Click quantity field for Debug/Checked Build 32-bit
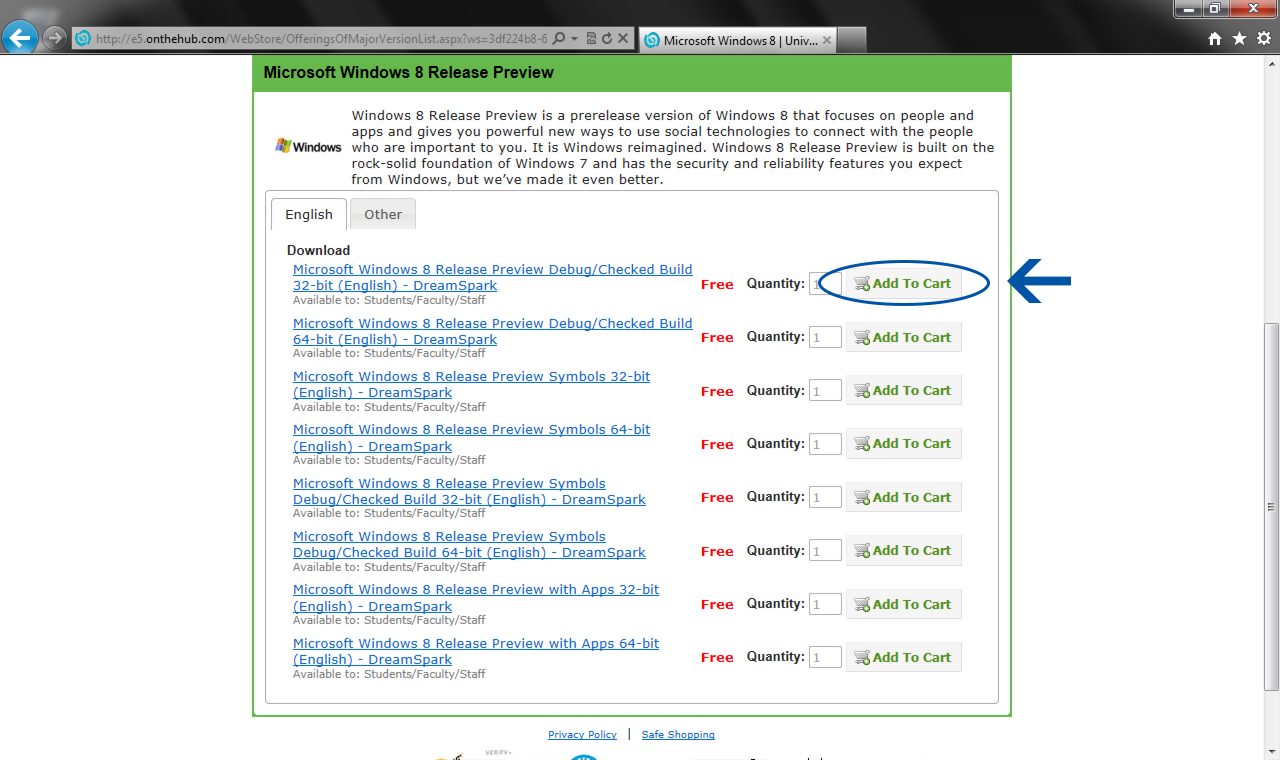 tap(825, 284)
